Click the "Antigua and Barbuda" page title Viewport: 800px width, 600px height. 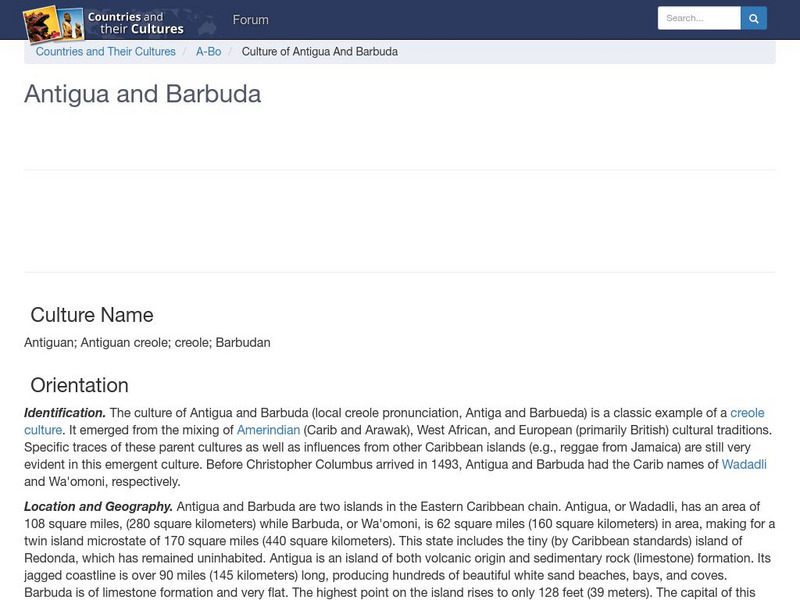tap(142, 94)
